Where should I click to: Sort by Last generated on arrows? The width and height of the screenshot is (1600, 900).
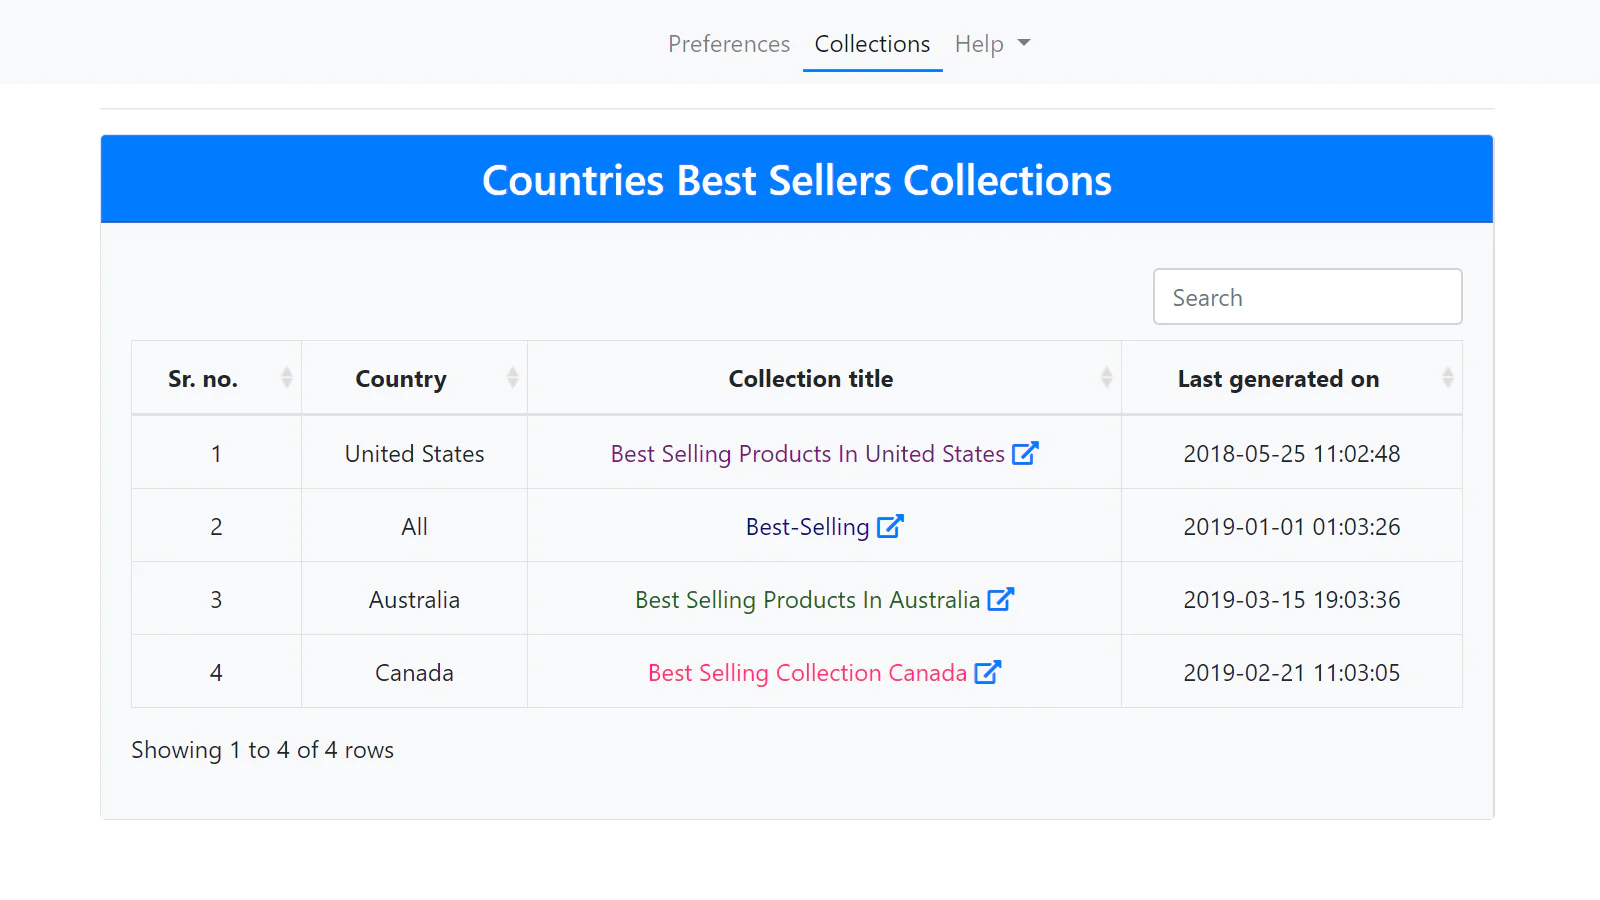[1447, 378]
